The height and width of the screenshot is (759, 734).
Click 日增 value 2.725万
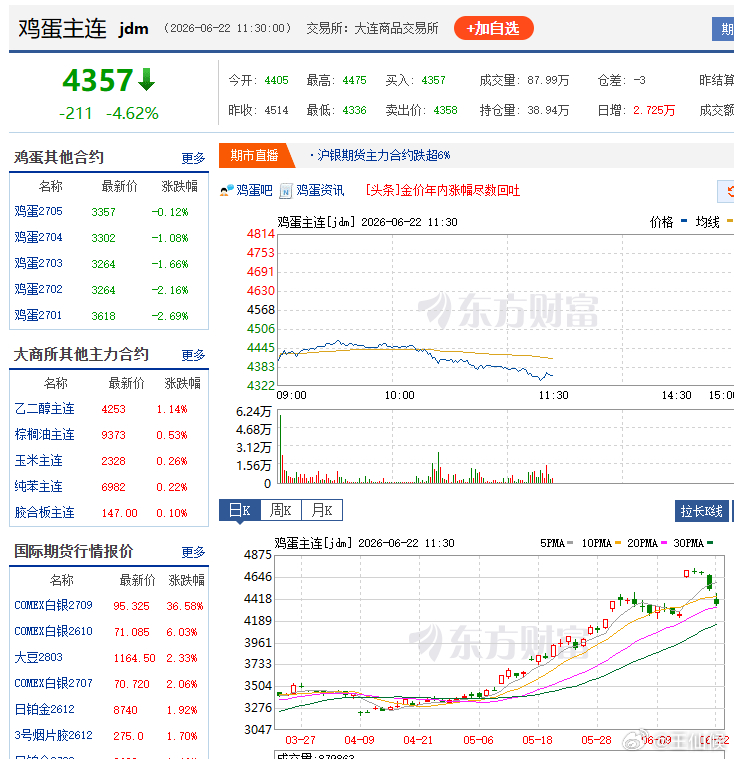pos(654,110)
